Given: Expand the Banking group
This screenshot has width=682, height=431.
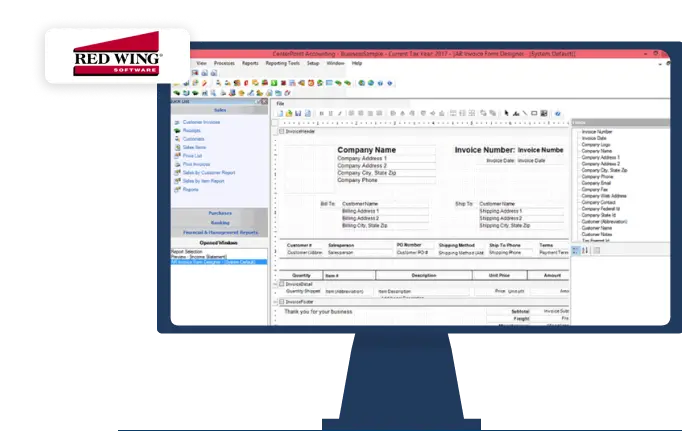Looking at the screenshot, I should point(220,223).
